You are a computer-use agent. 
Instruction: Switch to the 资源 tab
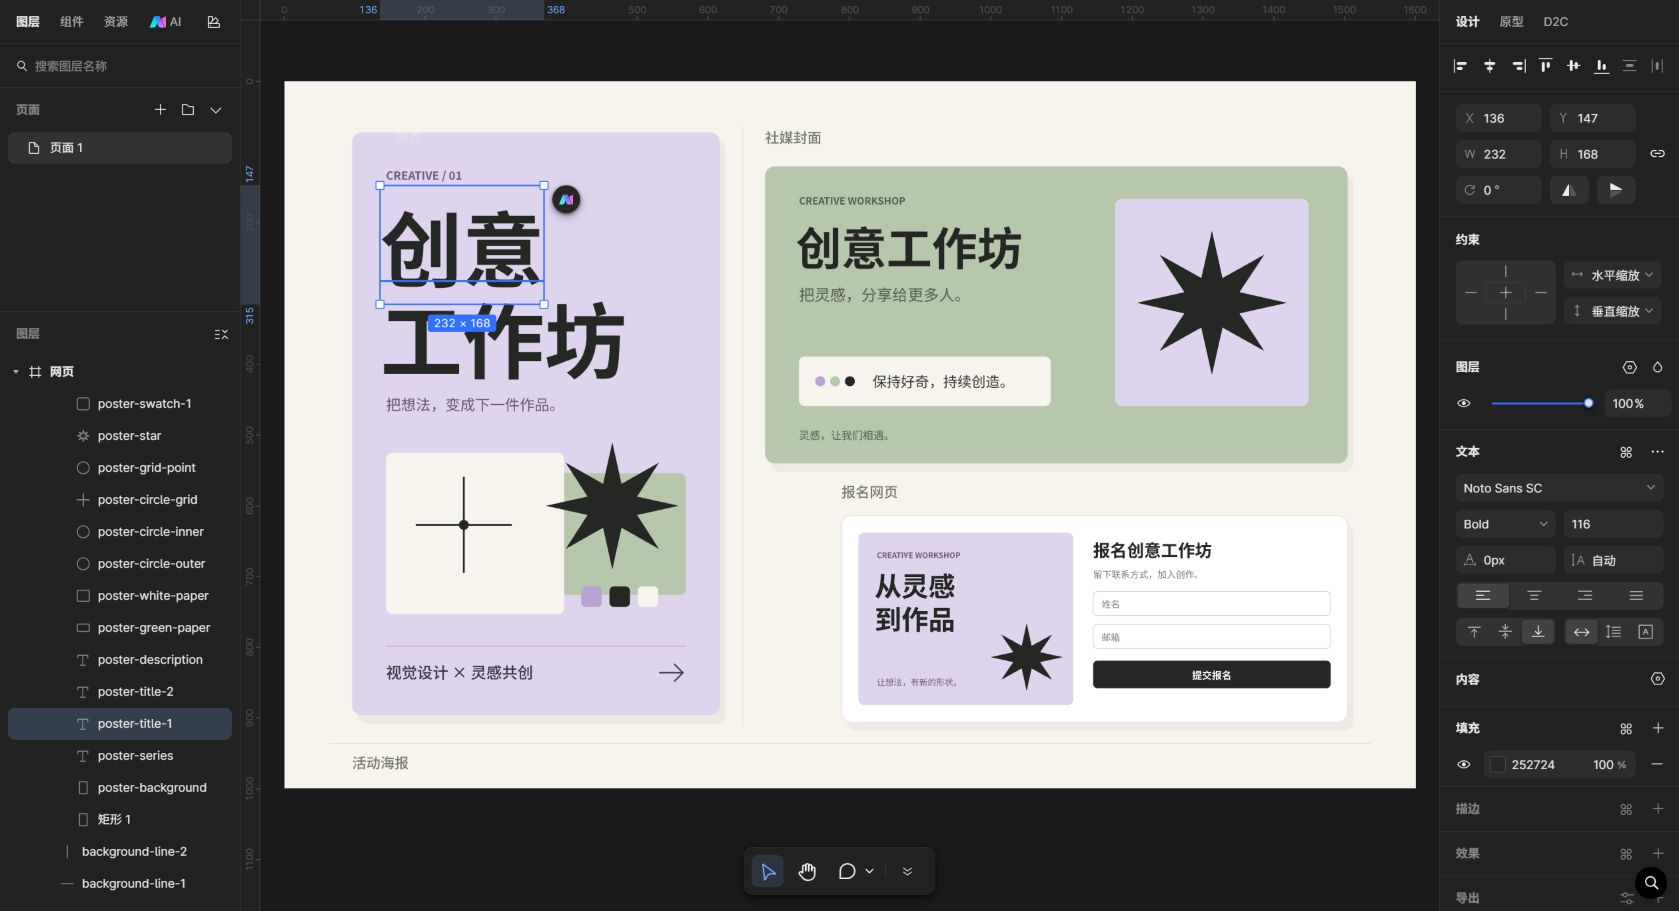pyautogui.click(x=116, y=22)
